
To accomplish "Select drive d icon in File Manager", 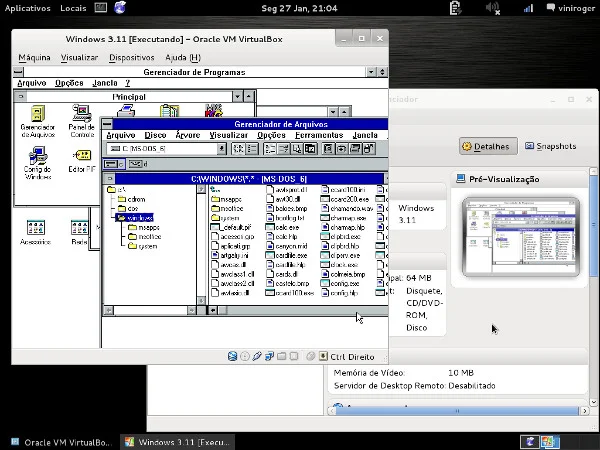I will (137, 164).
